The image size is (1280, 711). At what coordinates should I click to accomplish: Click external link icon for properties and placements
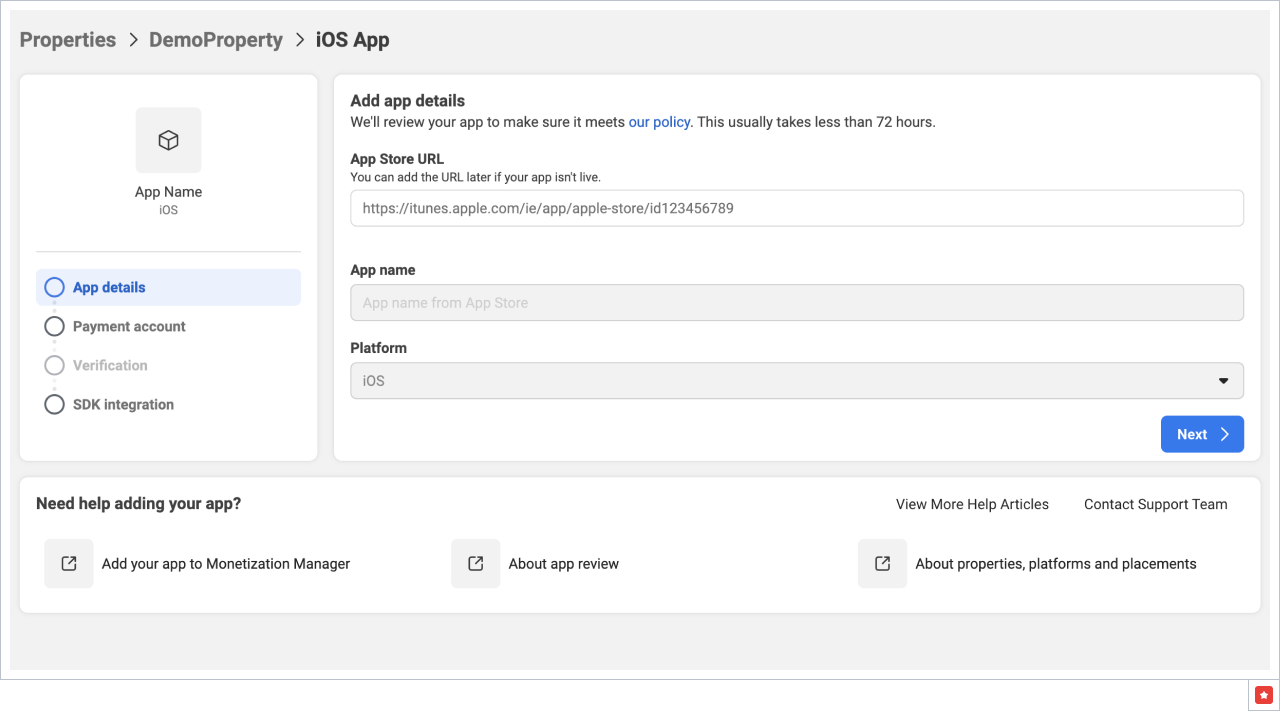[x=882, y=564]
